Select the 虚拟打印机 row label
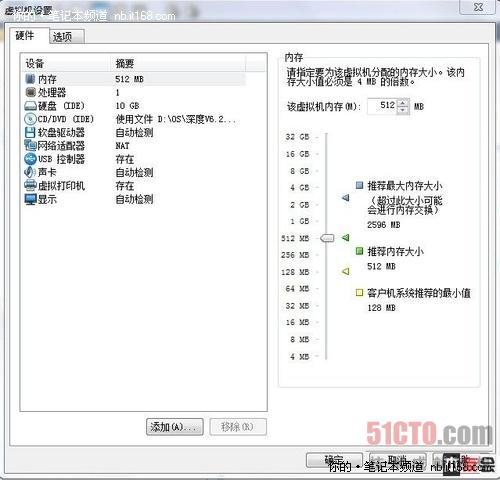500x480 pixels. click(61, 186)
